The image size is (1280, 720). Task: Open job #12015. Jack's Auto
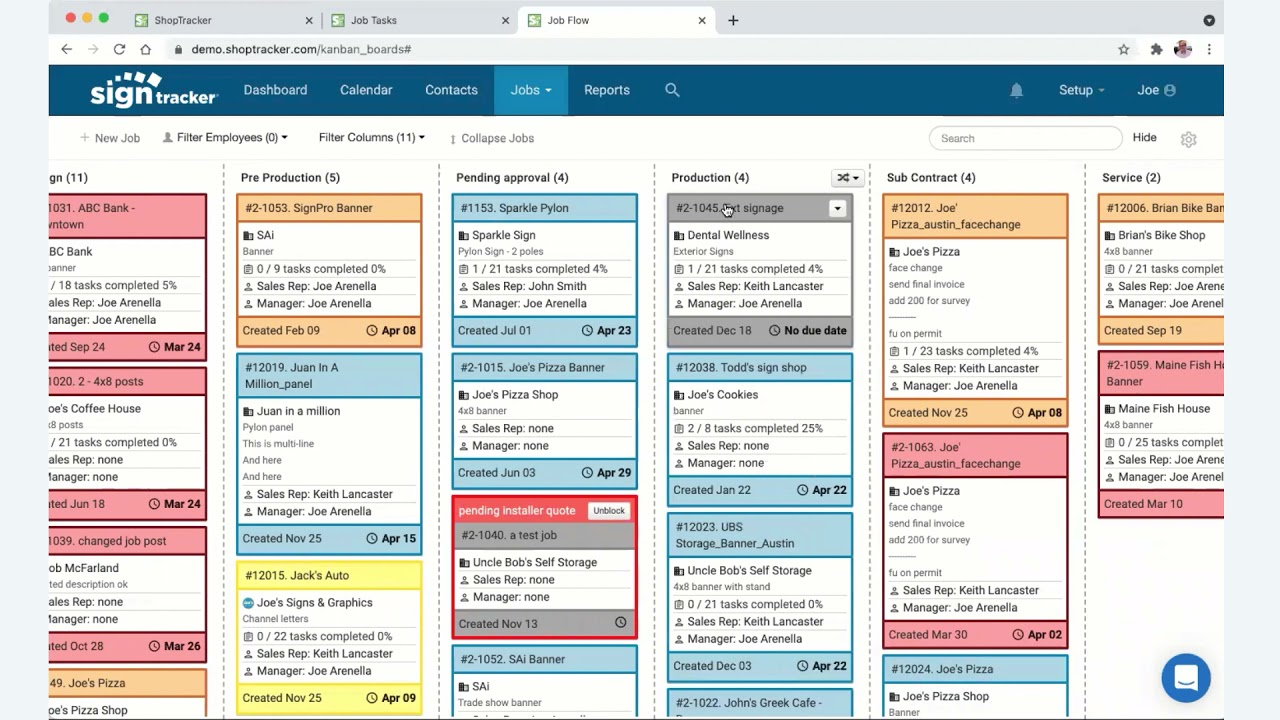297,576
